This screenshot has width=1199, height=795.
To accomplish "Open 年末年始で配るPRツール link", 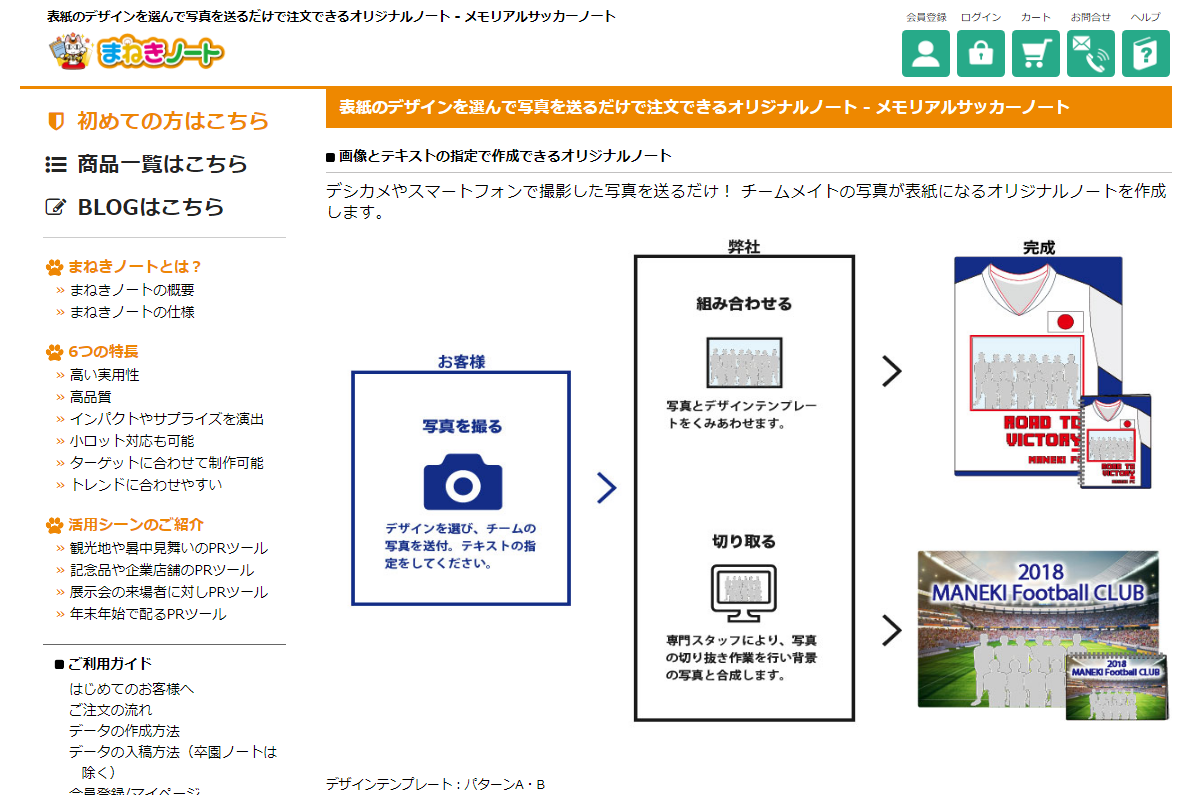I will [x=148, y=614].
